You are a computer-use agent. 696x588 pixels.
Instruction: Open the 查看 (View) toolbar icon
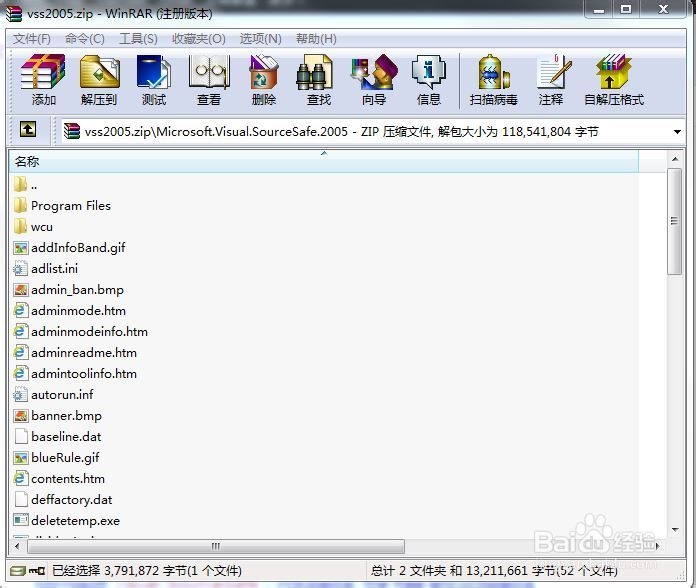click(209, 72)
